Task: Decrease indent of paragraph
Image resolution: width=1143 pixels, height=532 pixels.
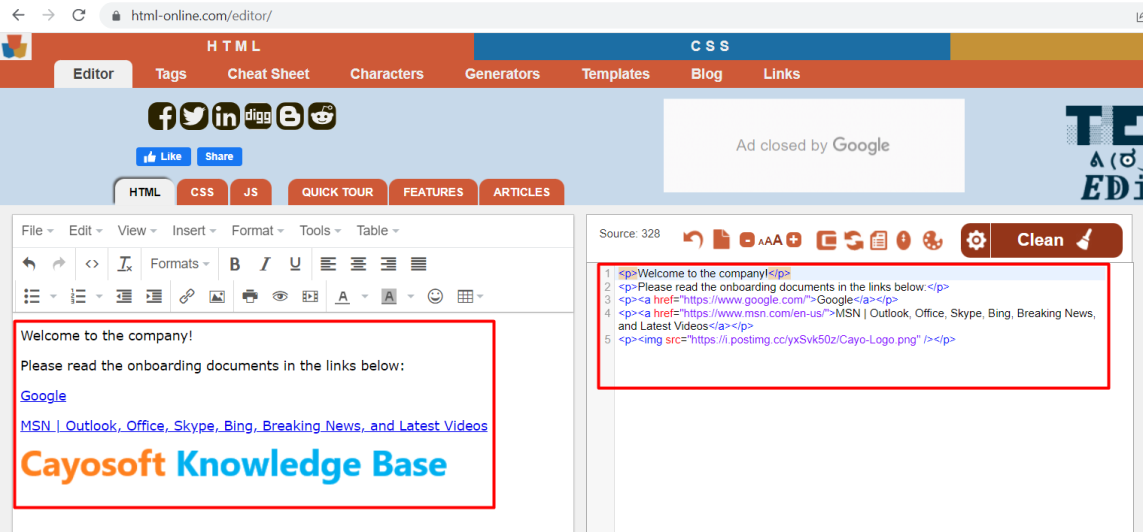Action: (124, 296)
